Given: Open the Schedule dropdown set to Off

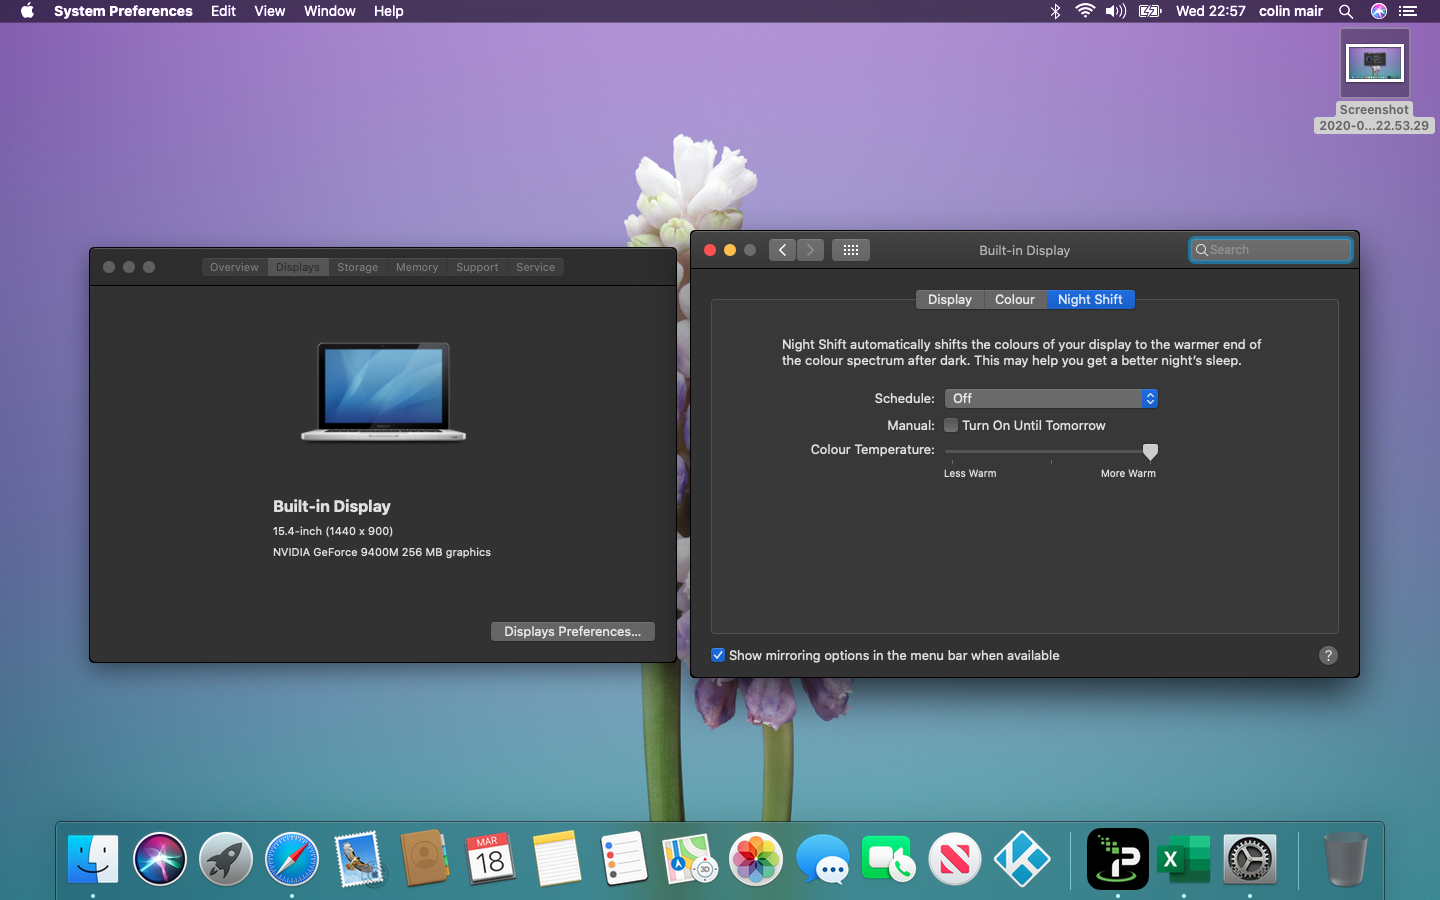Looking at the screenshot, I should (1051, 398).
